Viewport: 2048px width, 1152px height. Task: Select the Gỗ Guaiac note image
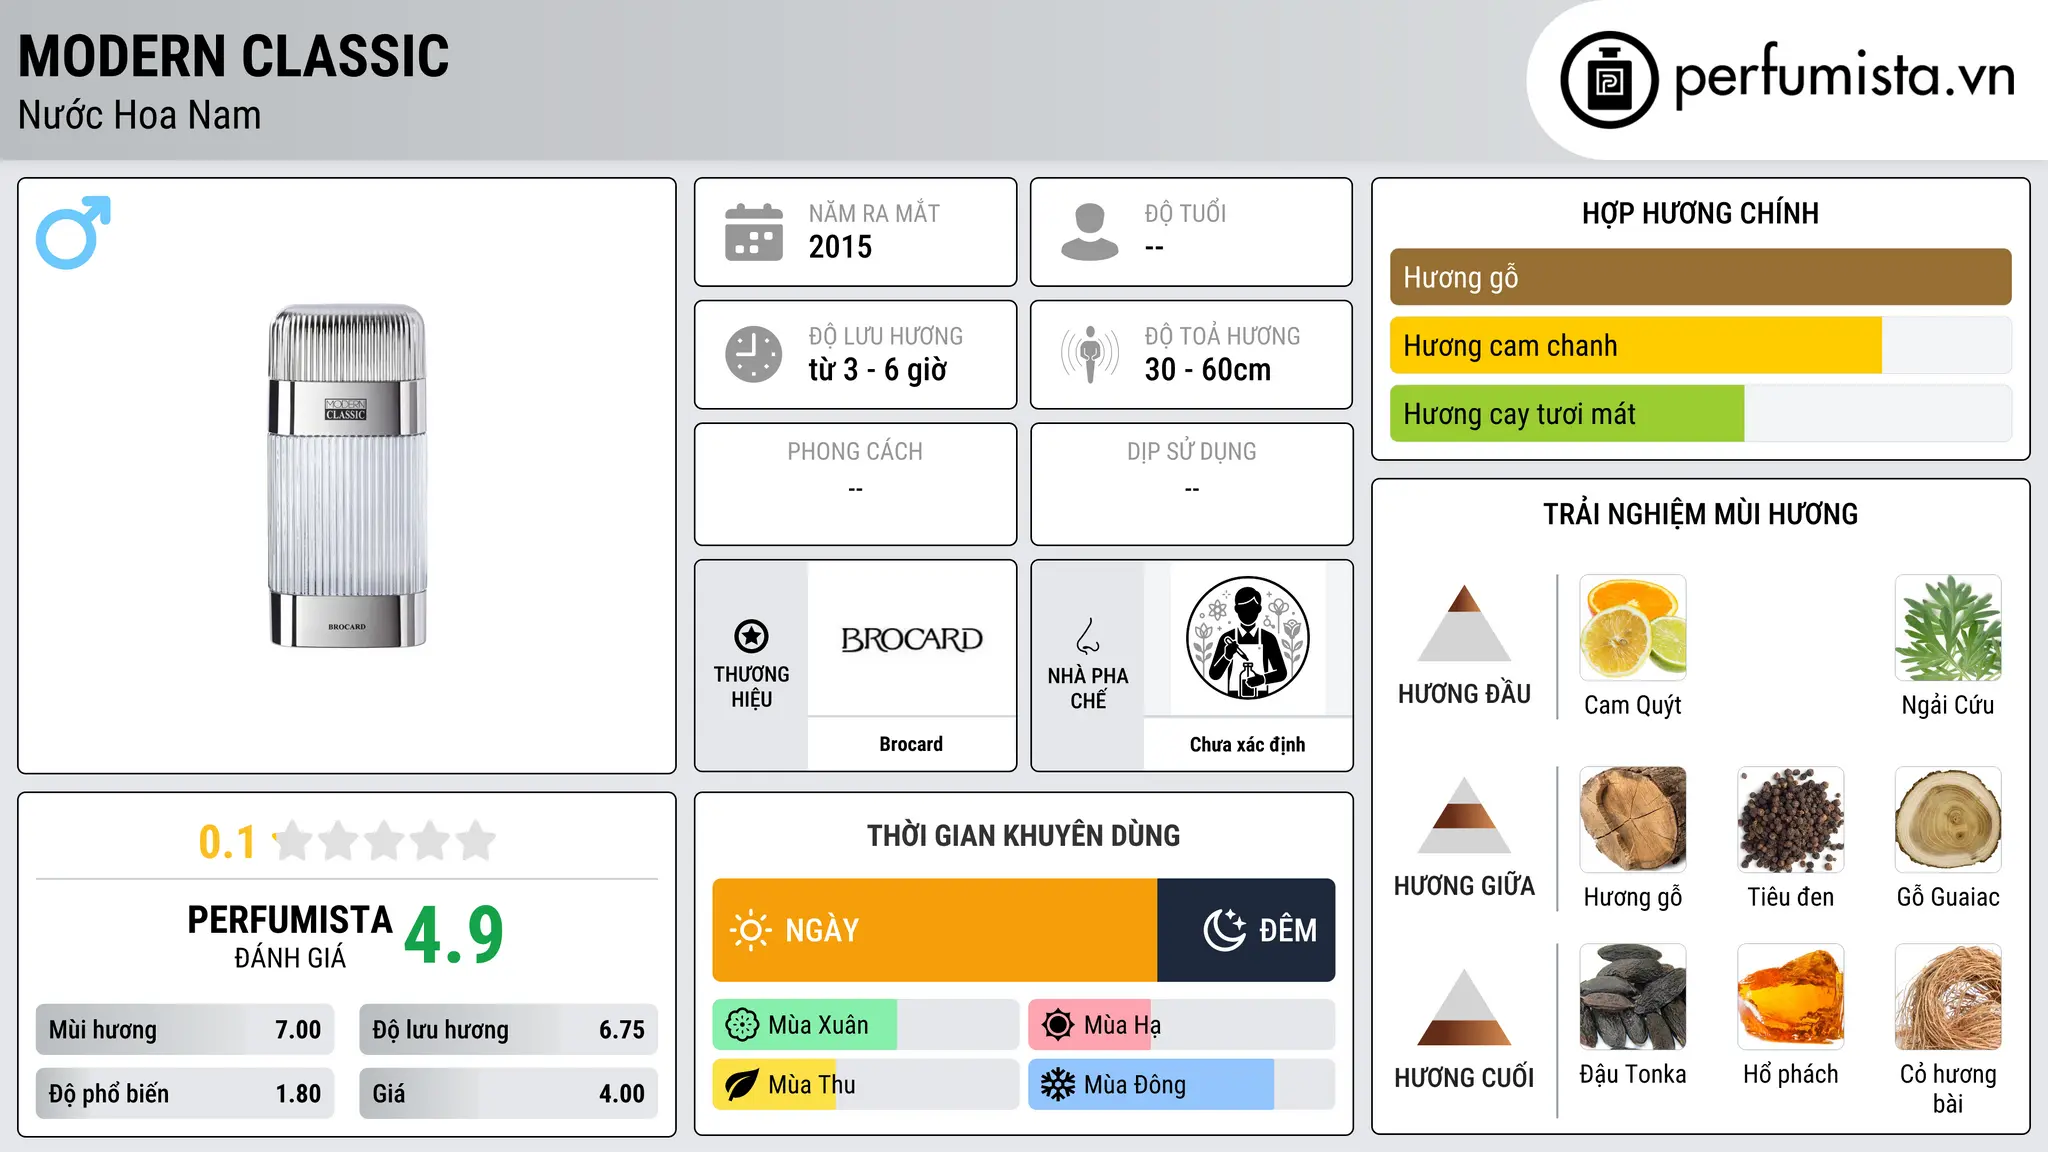coord(1948,820)
